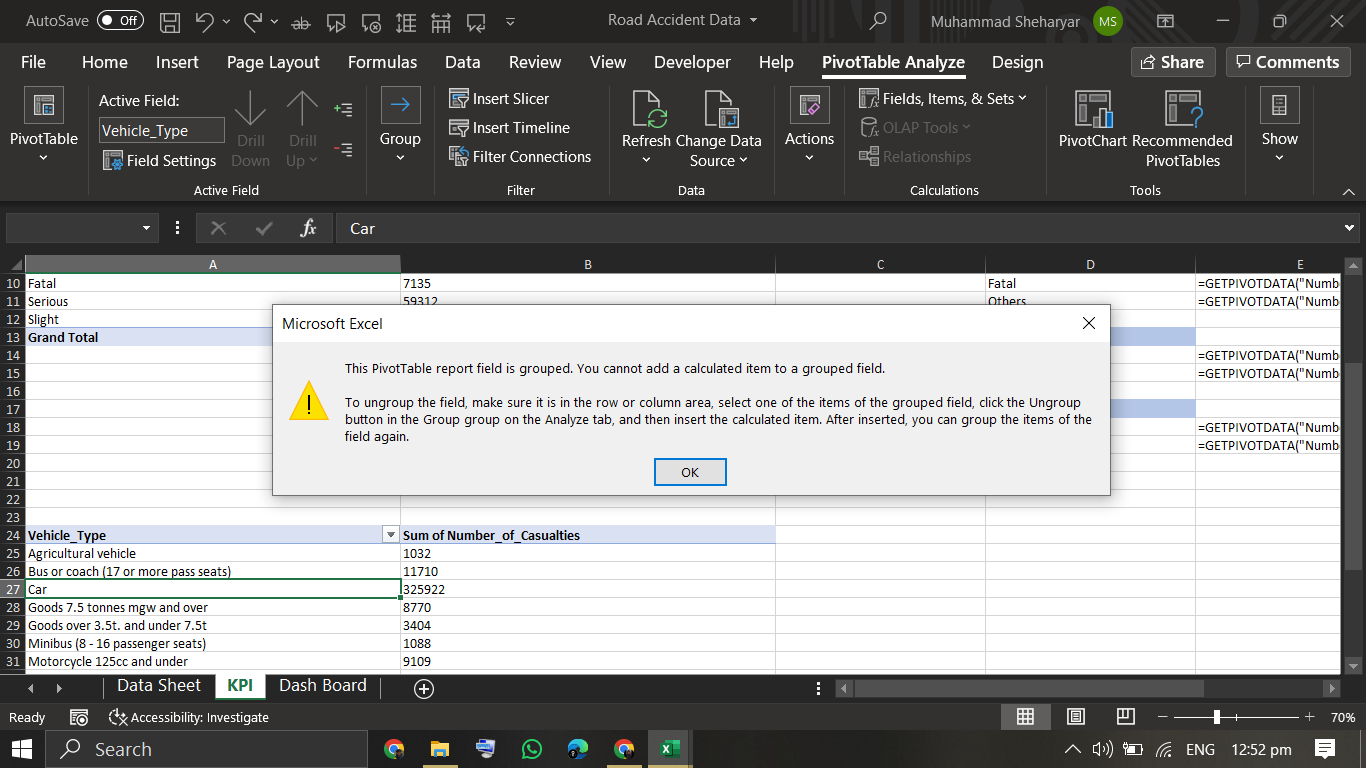The width and height of the screenshot is (1366, 768).
Task: Click the PivotChart icon
Action: (x=1093, y=109)
